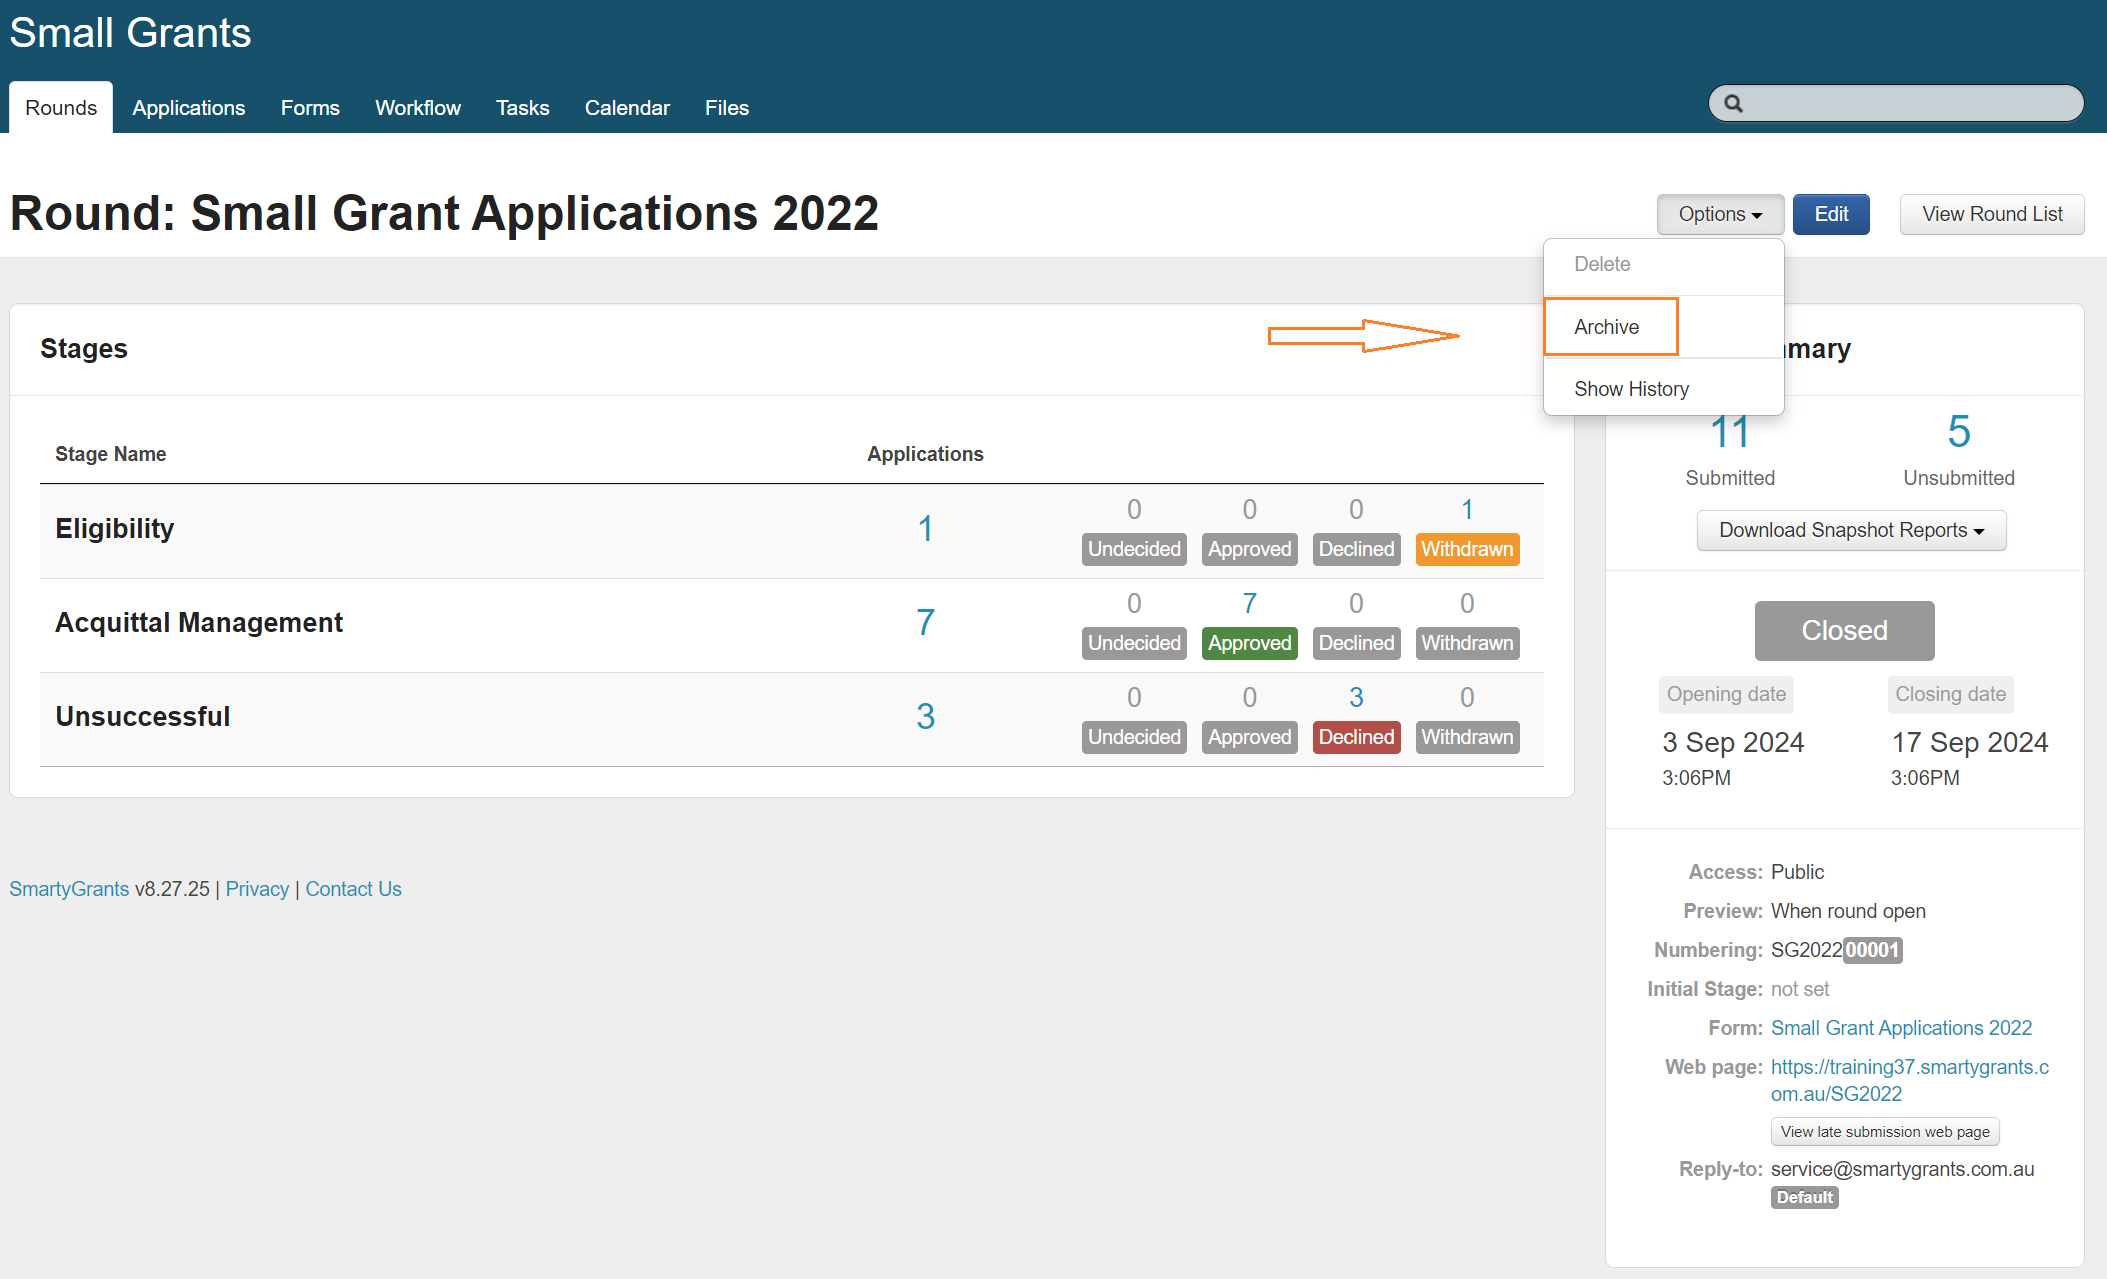Click the grey Closed status button
The height and width of the screenshot is (1279, 2107).
(1843, 630)
